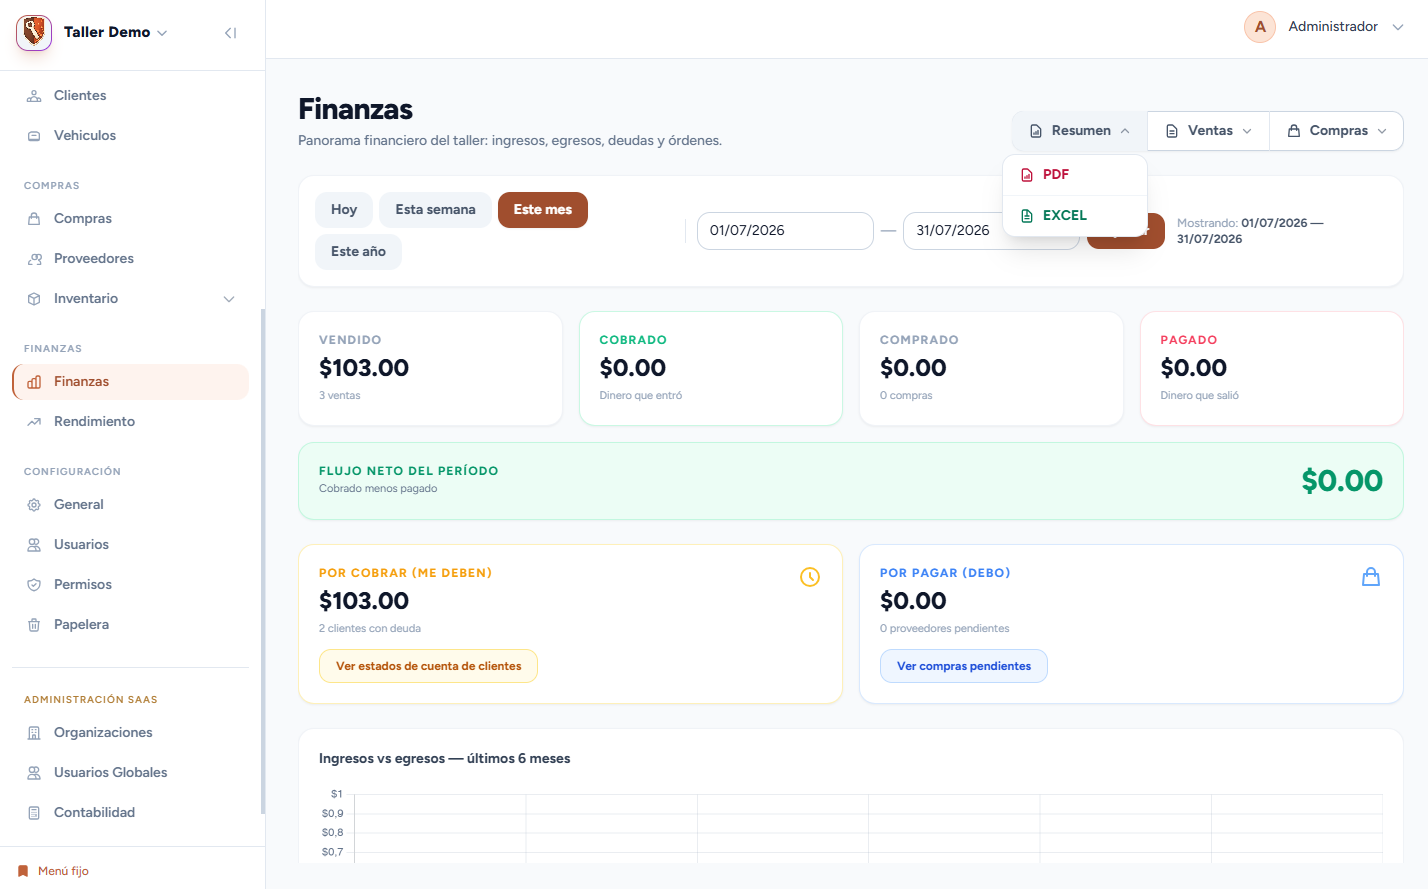Open the Compras export dropdown
Image resolution: width=1428 pixels, height=889 pixels.
(1336, 131)
